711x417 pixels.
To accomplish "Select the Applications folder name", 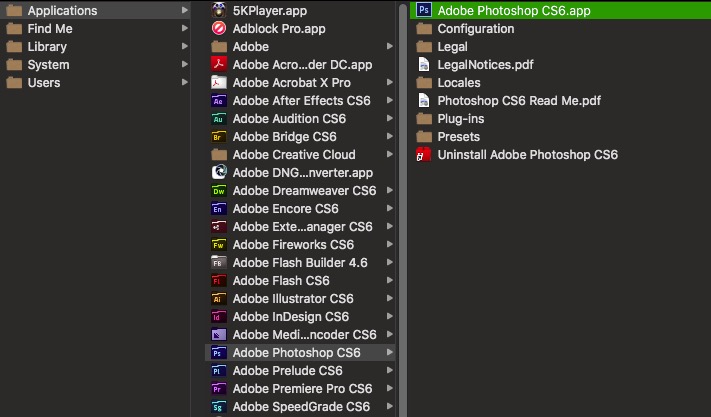I will (x=63, y=10).
